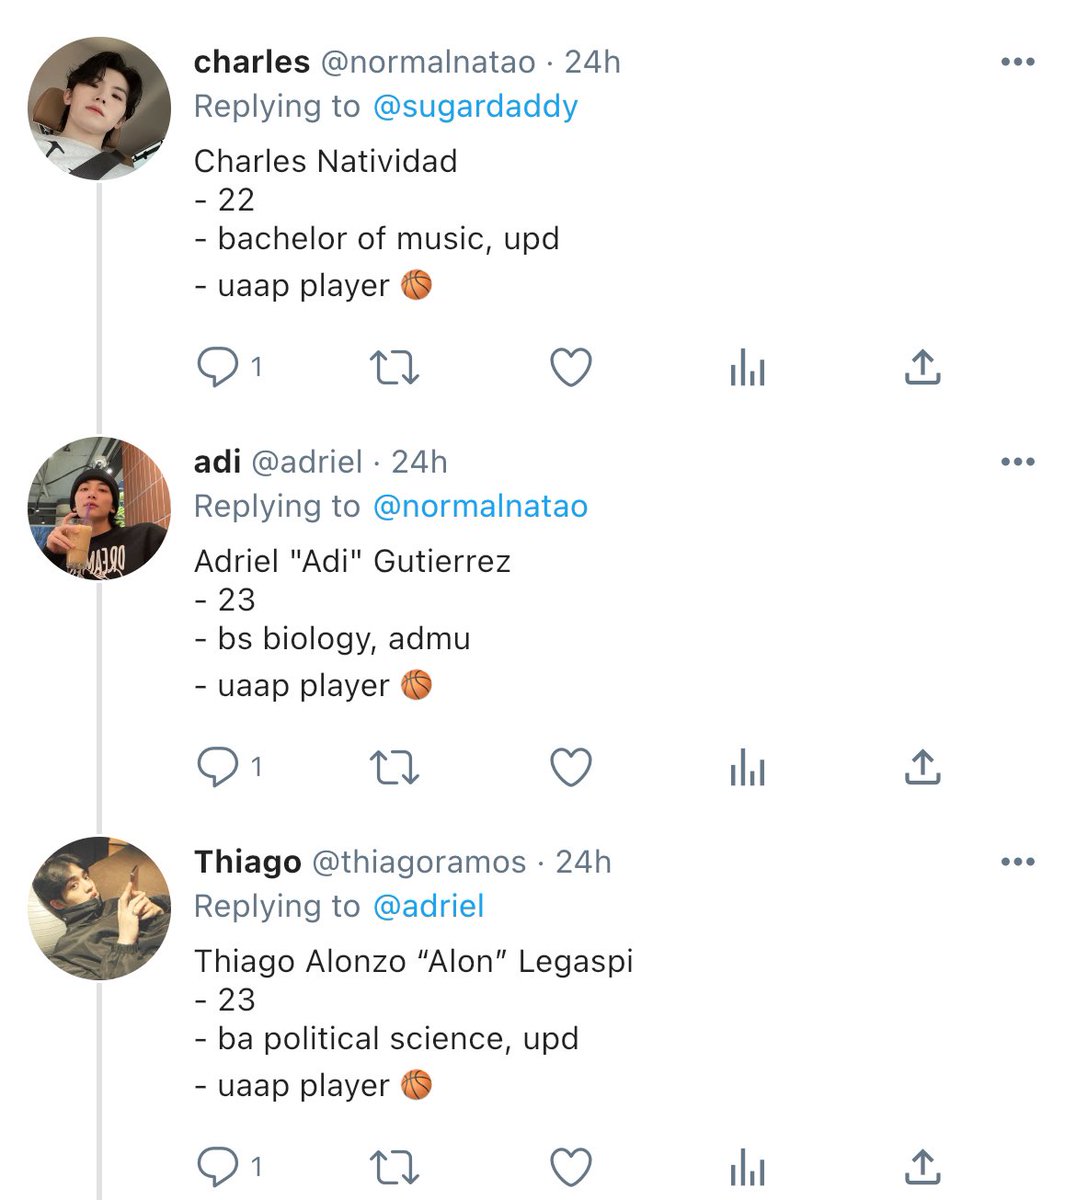This screenshot has height=1200, width=1076.
Task: Retweet charles's Charles Natividad tweet
Action: [394, 368]
